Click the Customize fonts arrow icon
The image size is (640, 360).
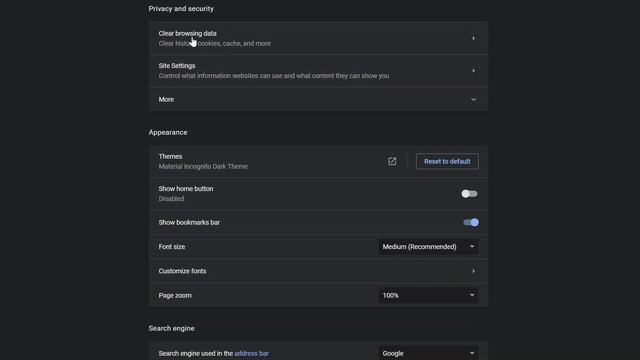[473, 271]
